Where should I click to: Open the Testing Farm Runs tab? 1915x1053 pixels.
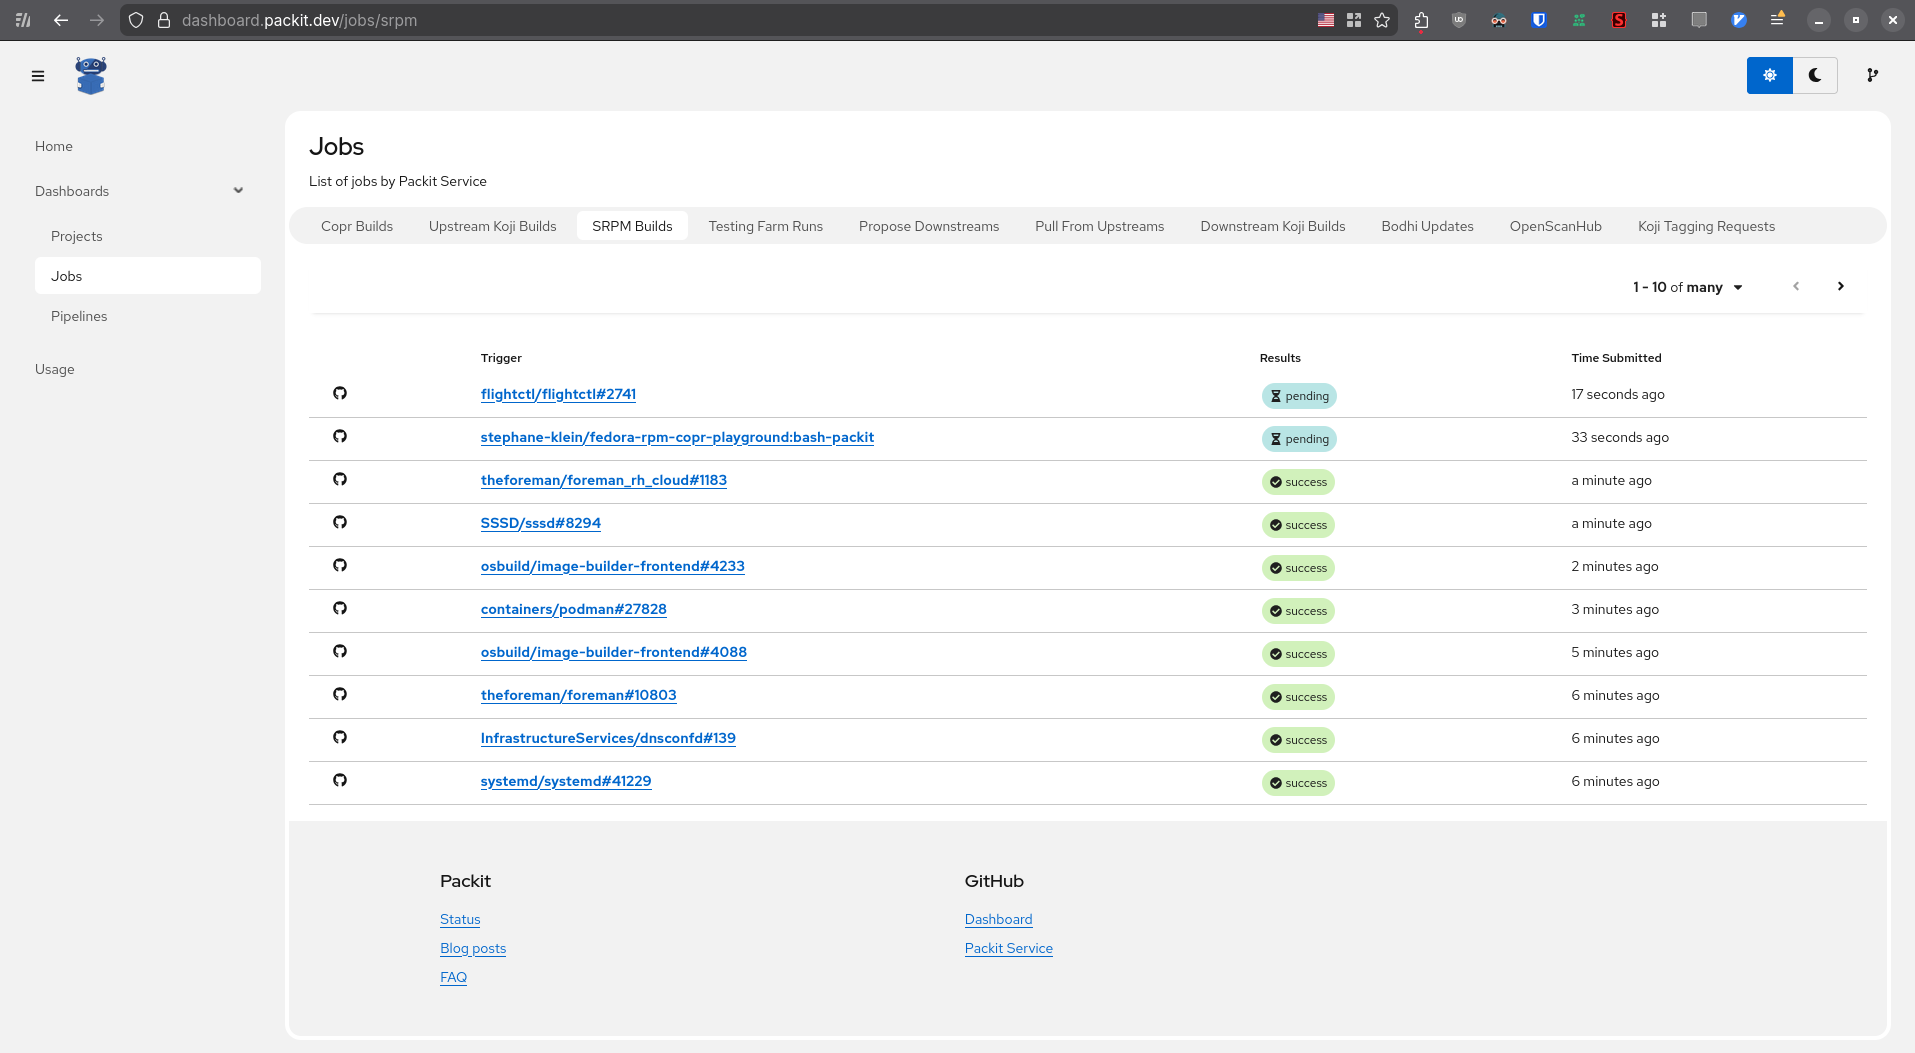pyautogui.click(x=765, y=226)
